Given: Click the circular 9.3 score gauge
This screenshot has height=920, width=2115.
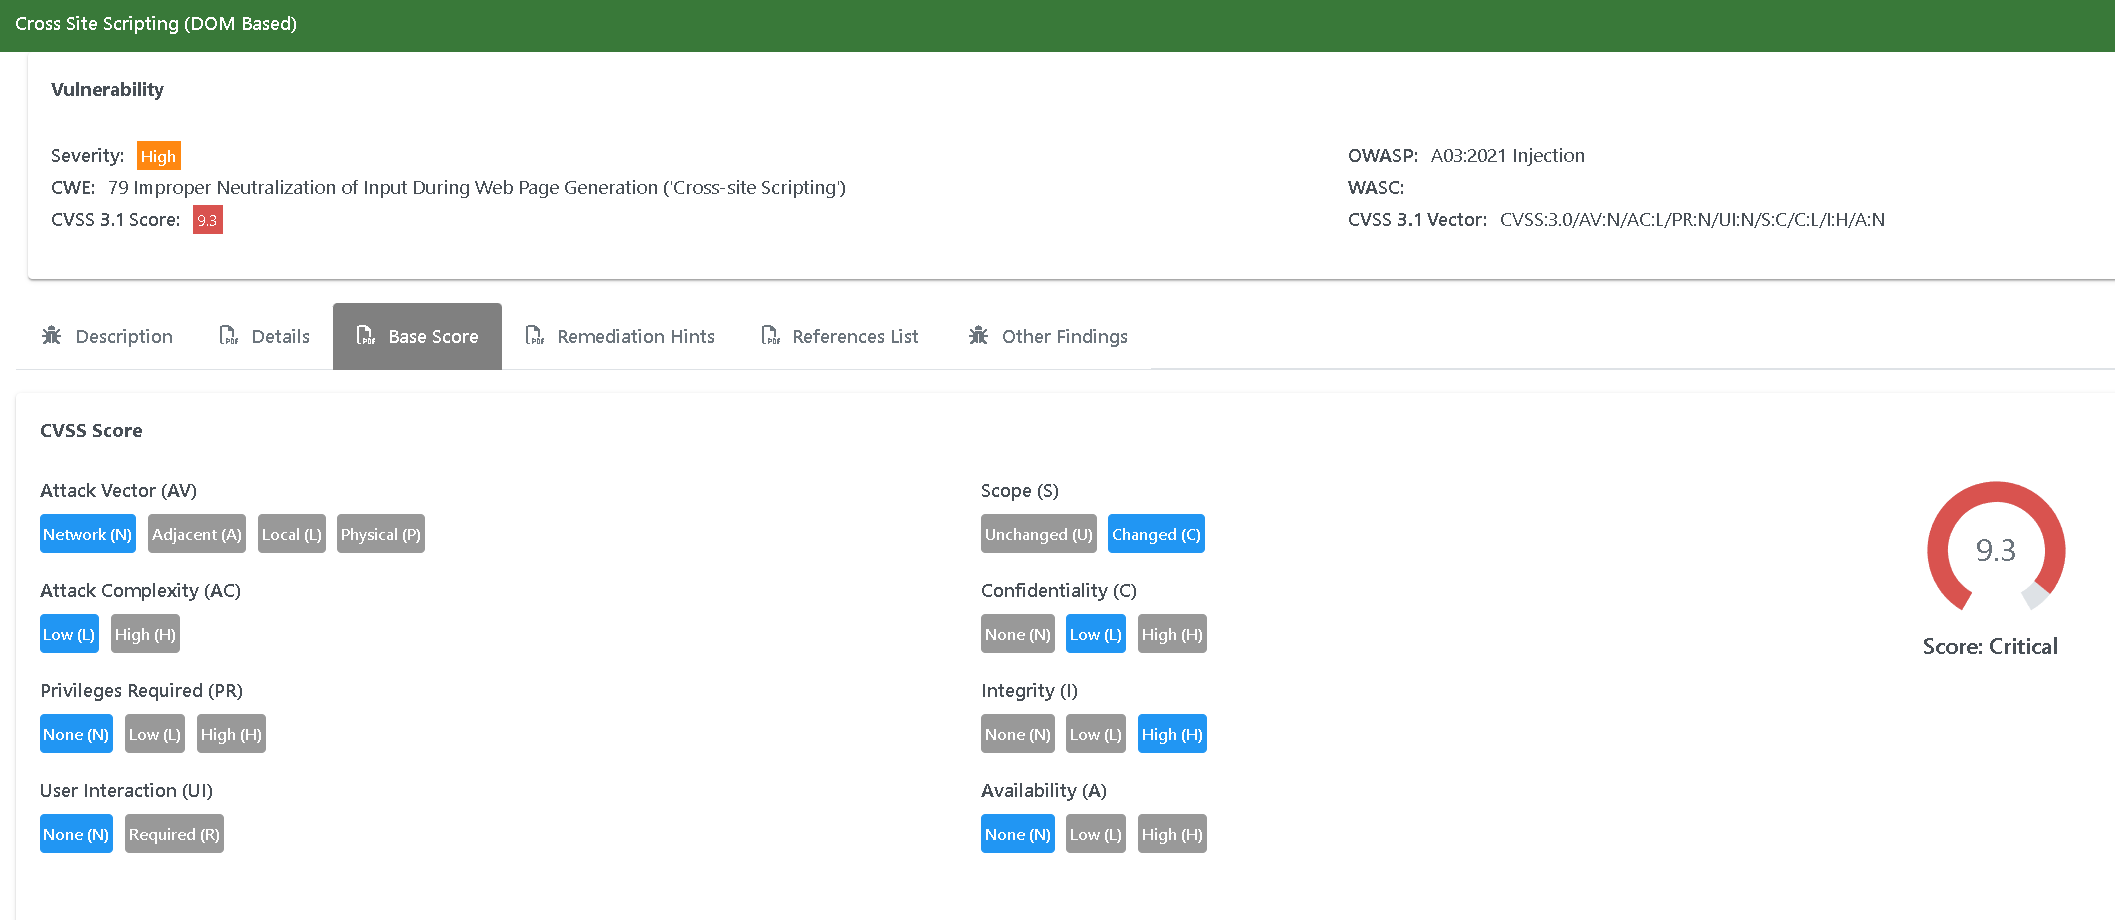Looking at the screenshot, I should pyautogui.click(x=1995, y=549).
